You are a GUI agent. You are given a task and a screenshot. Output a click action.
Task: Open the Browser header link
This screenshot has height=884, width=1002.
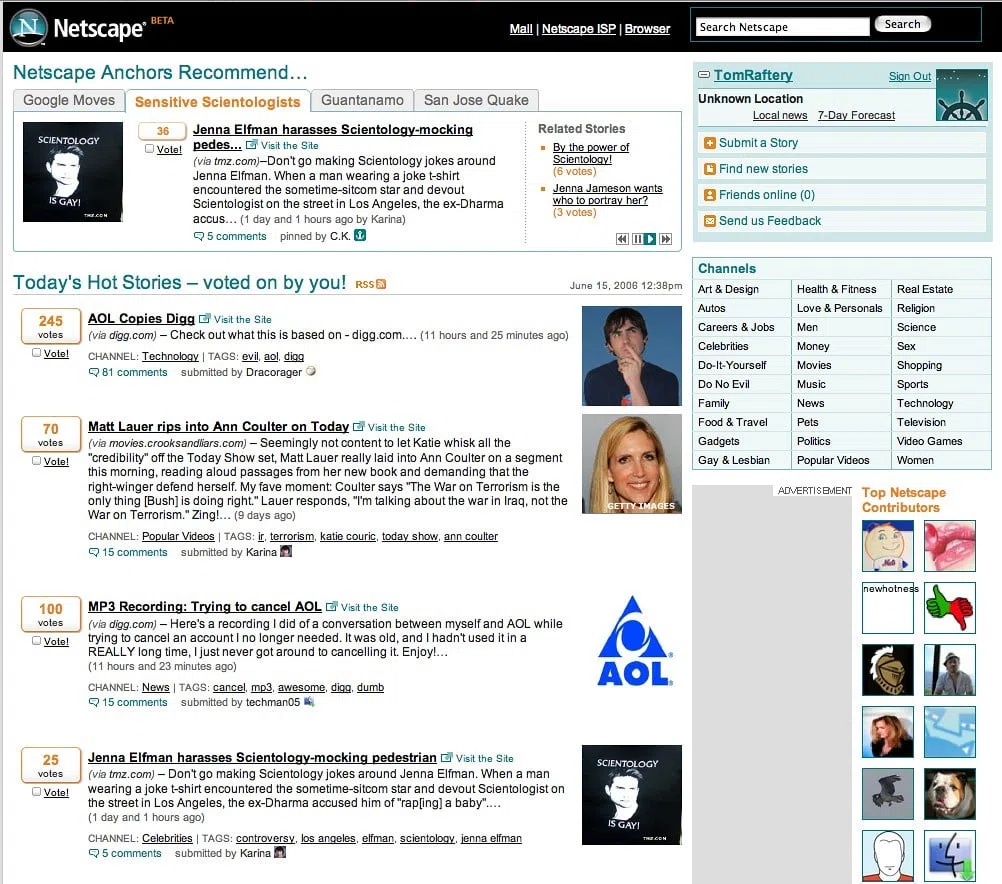click(x=647, y=29)
